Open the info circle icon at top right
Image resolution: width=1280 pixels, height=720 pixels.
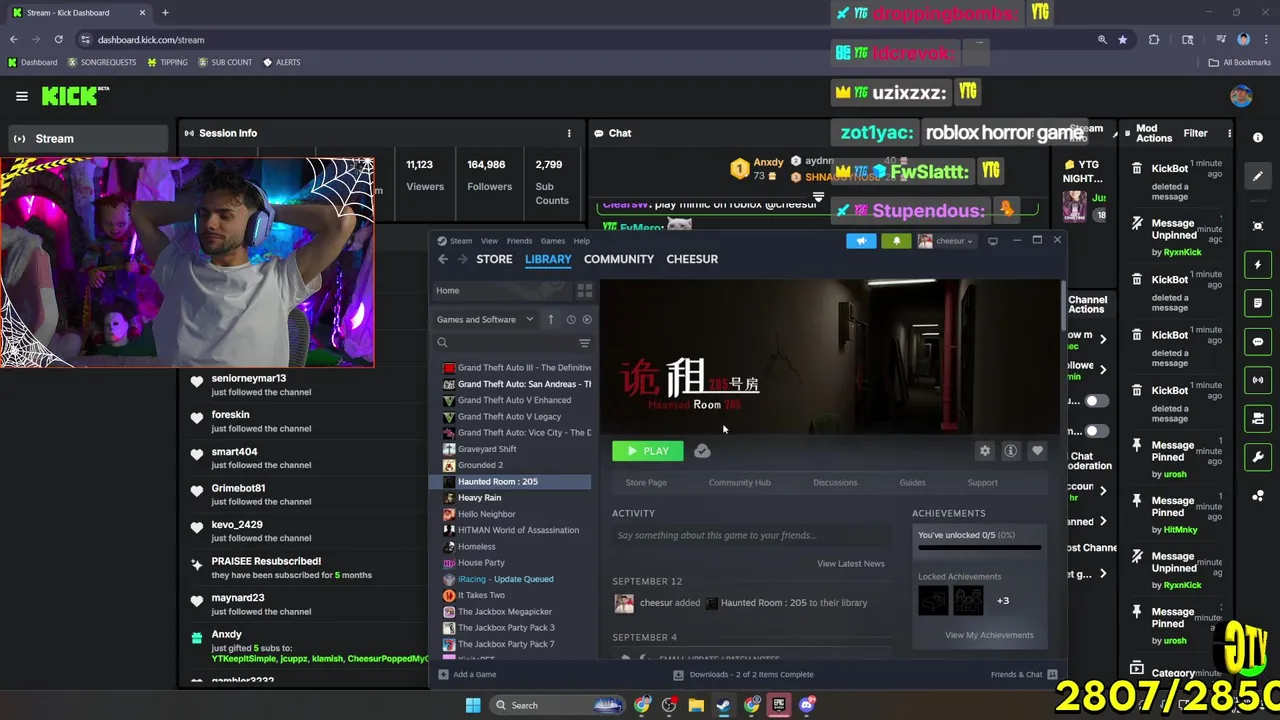[1258, 138]
